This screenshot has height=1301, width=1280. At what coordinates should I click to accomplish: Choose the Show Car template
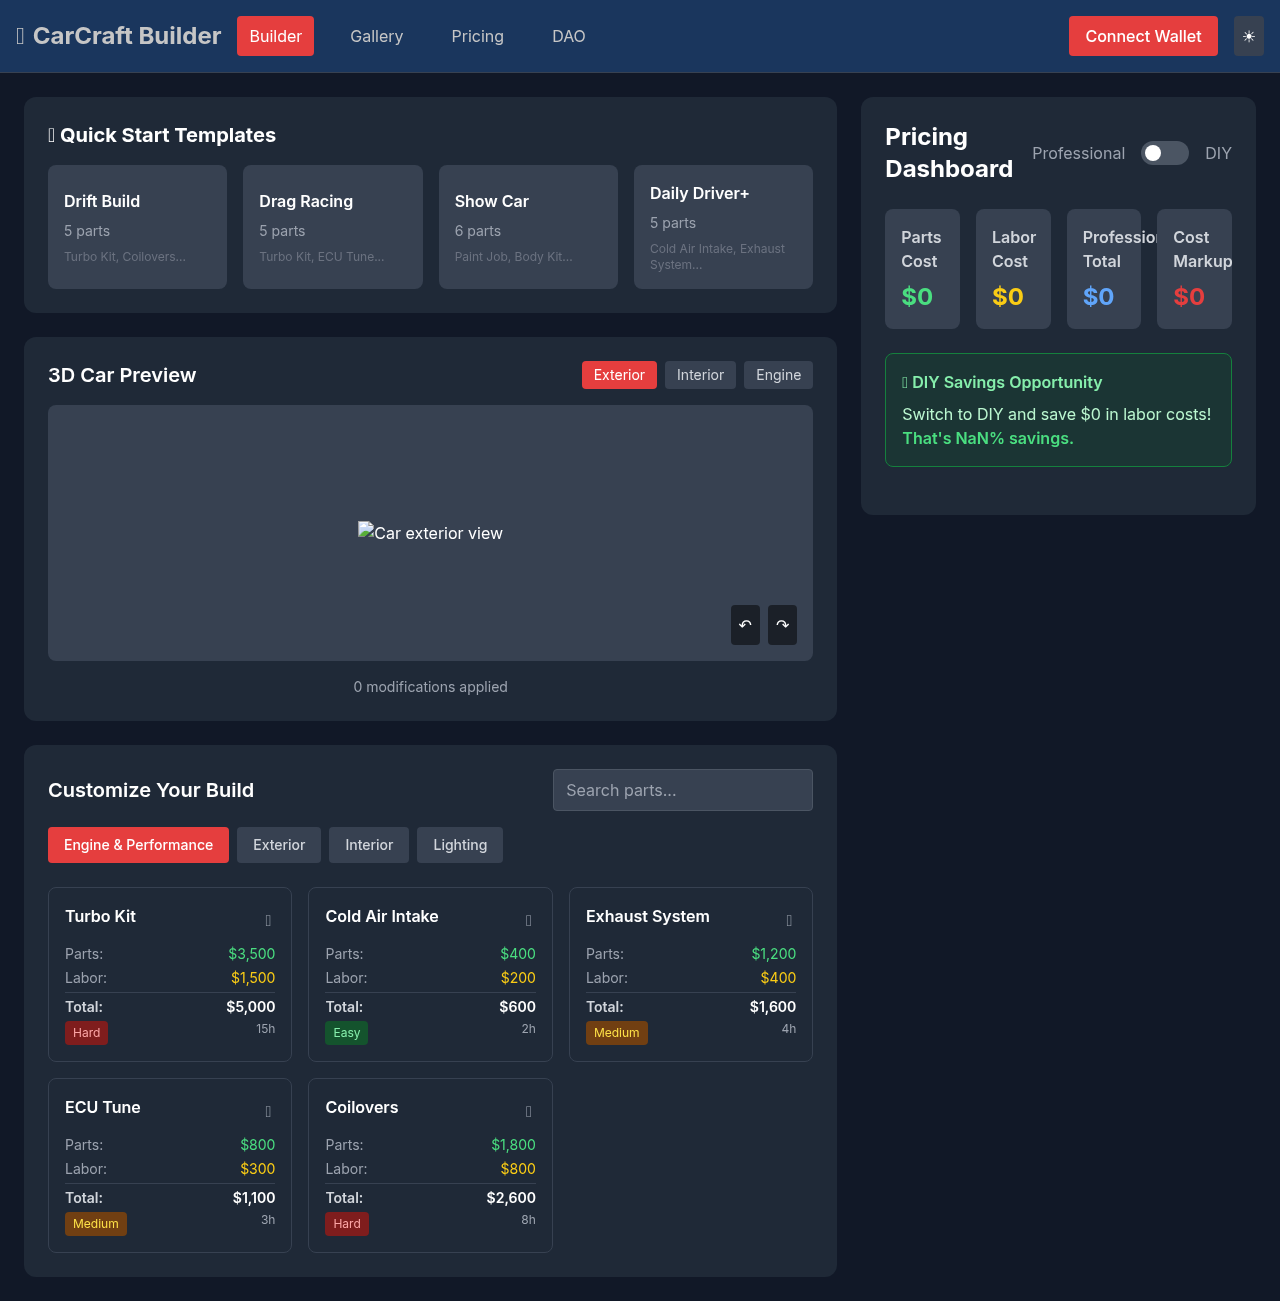[x=528, y=227]
